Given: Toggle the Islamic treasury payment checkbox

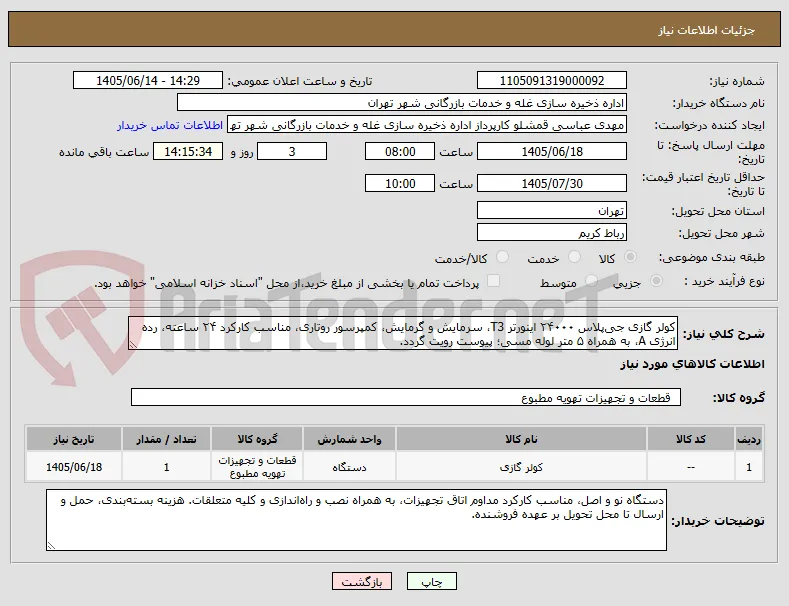Looking at the screenshot, I should coord(494,281).
